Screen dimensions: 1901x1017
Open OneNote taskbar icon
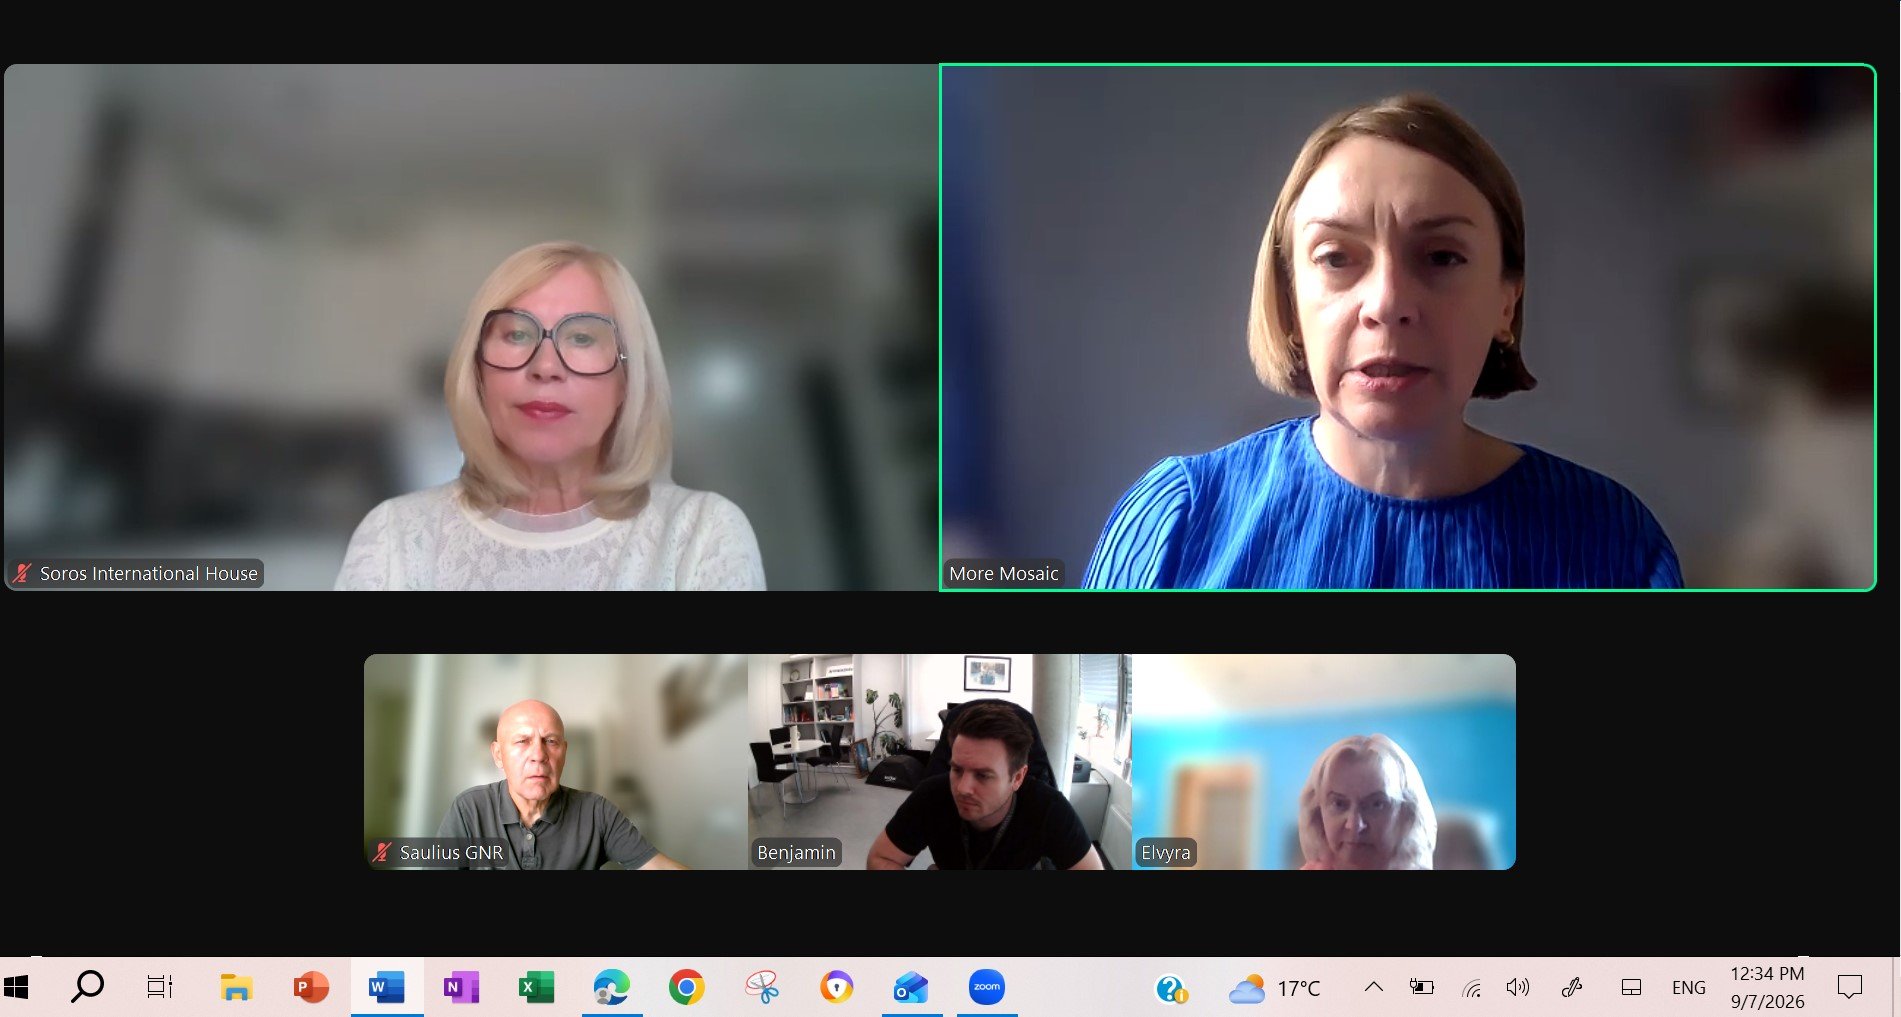(461, 987)
